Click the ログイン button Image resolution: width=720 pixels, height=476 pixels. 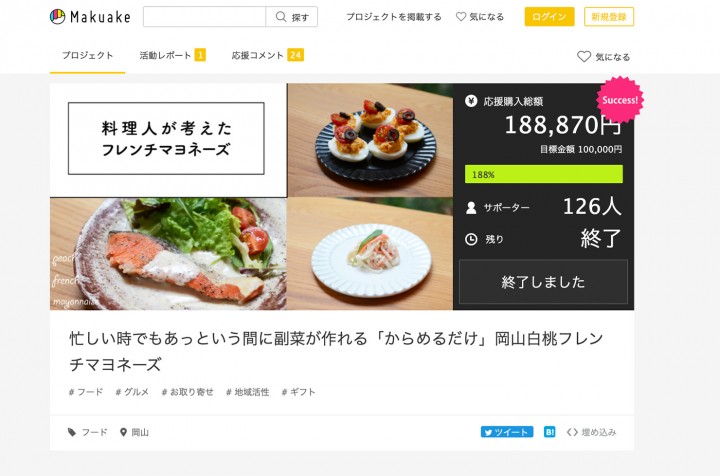click(549, 17)
